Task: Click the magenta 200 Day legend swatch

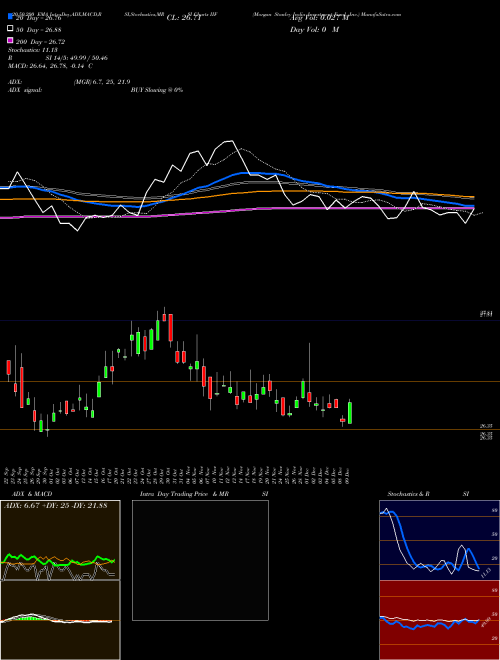Action: (x=10, y=41)
